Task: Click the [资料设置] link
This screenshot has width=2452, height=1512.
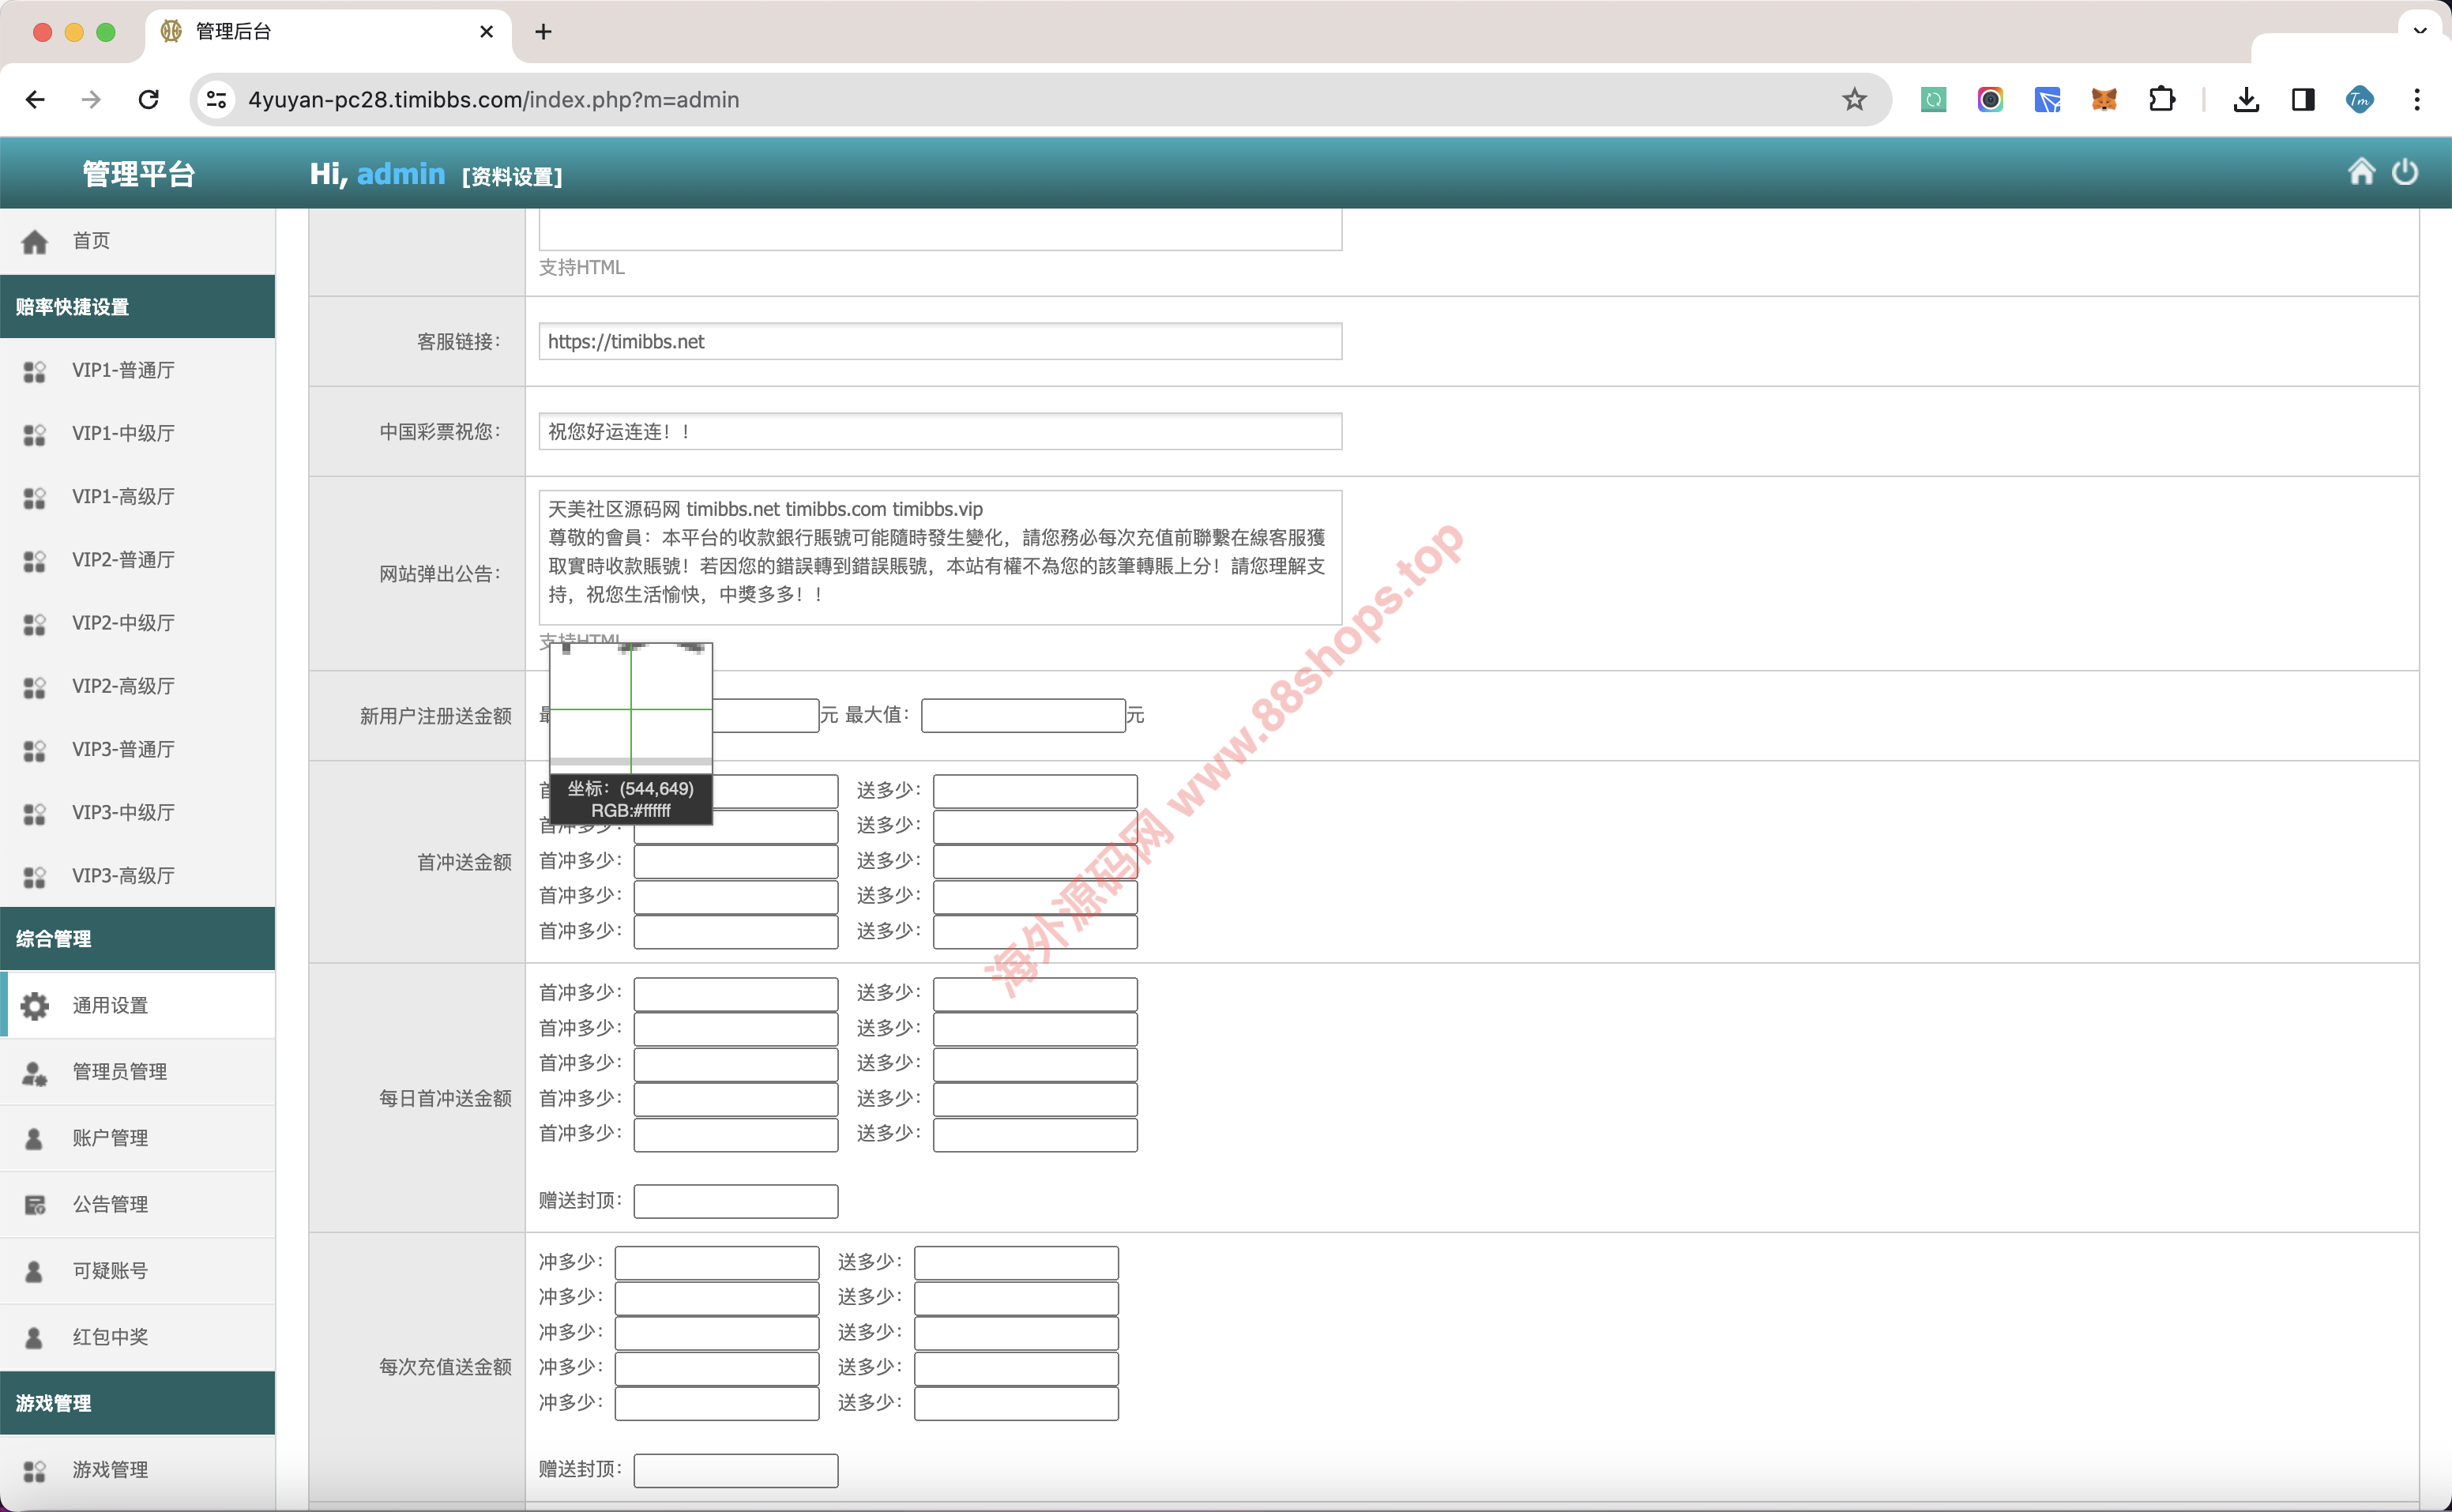Action: [512, 177]
